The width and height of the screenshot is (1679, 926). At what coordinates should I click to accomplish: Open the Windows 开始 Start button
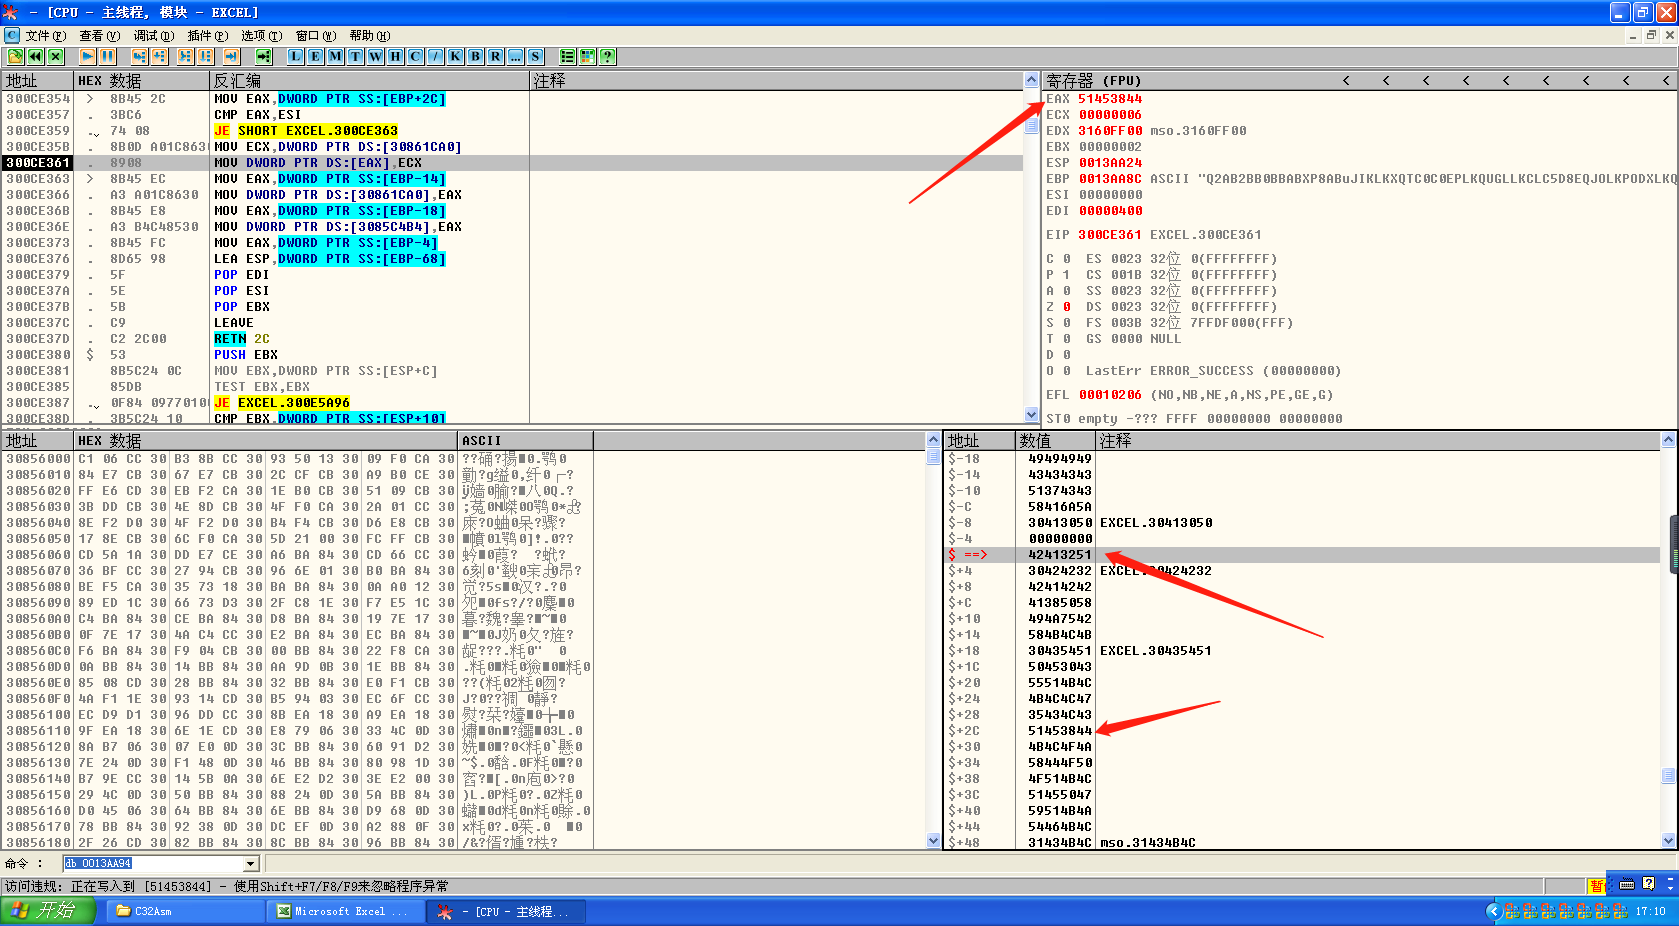point(48,911)
